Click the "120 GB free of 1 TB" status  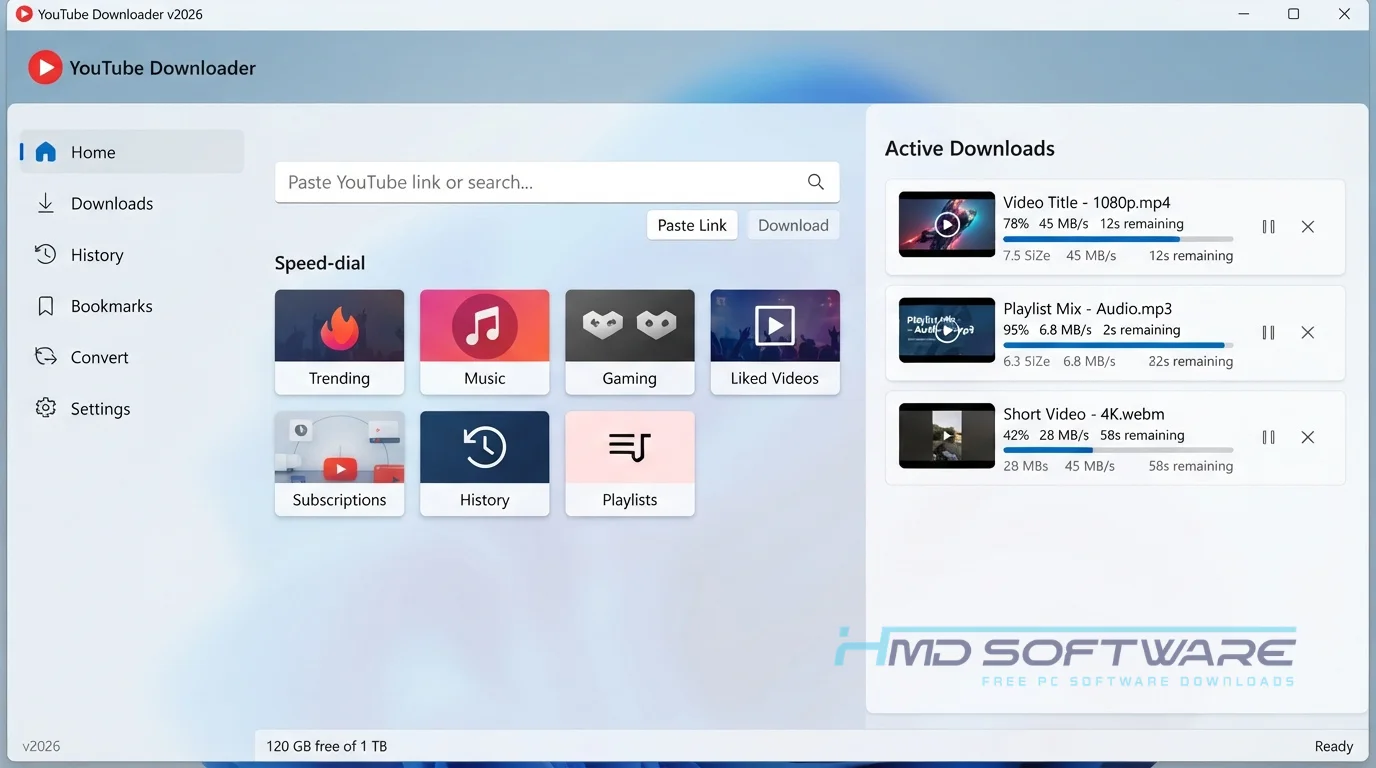pos(326,746)
